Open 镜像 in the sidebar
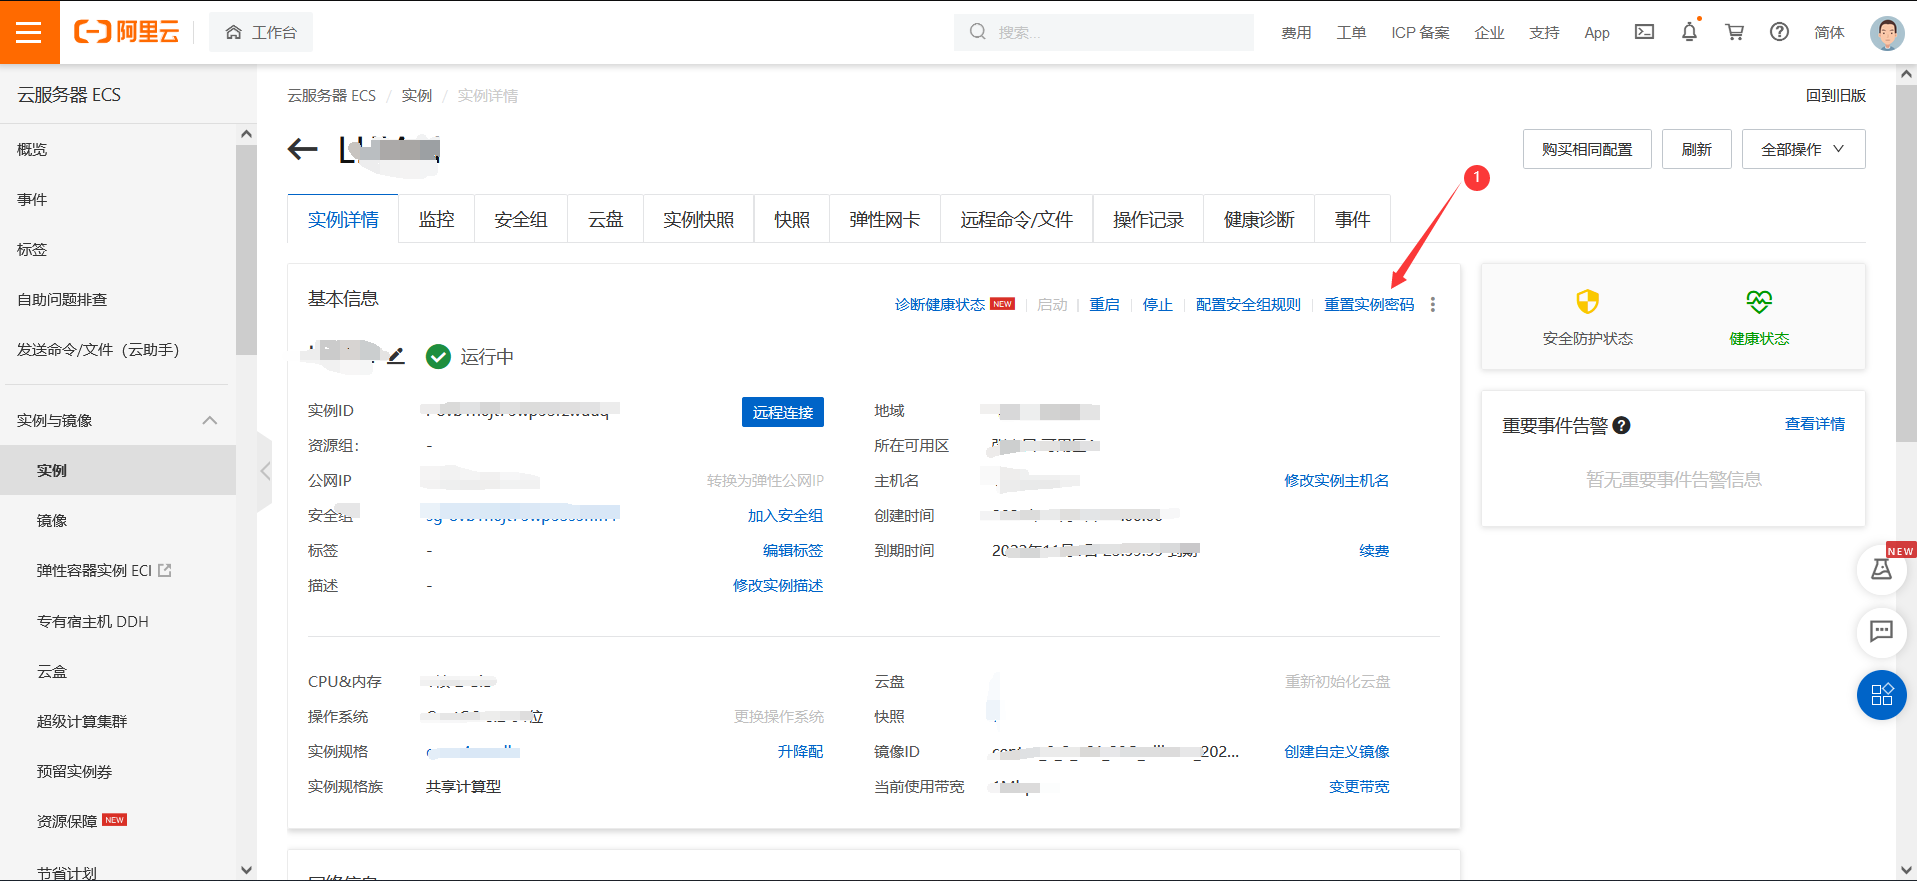The width and height of the screenshot is (1917, 881). [52, 521]
